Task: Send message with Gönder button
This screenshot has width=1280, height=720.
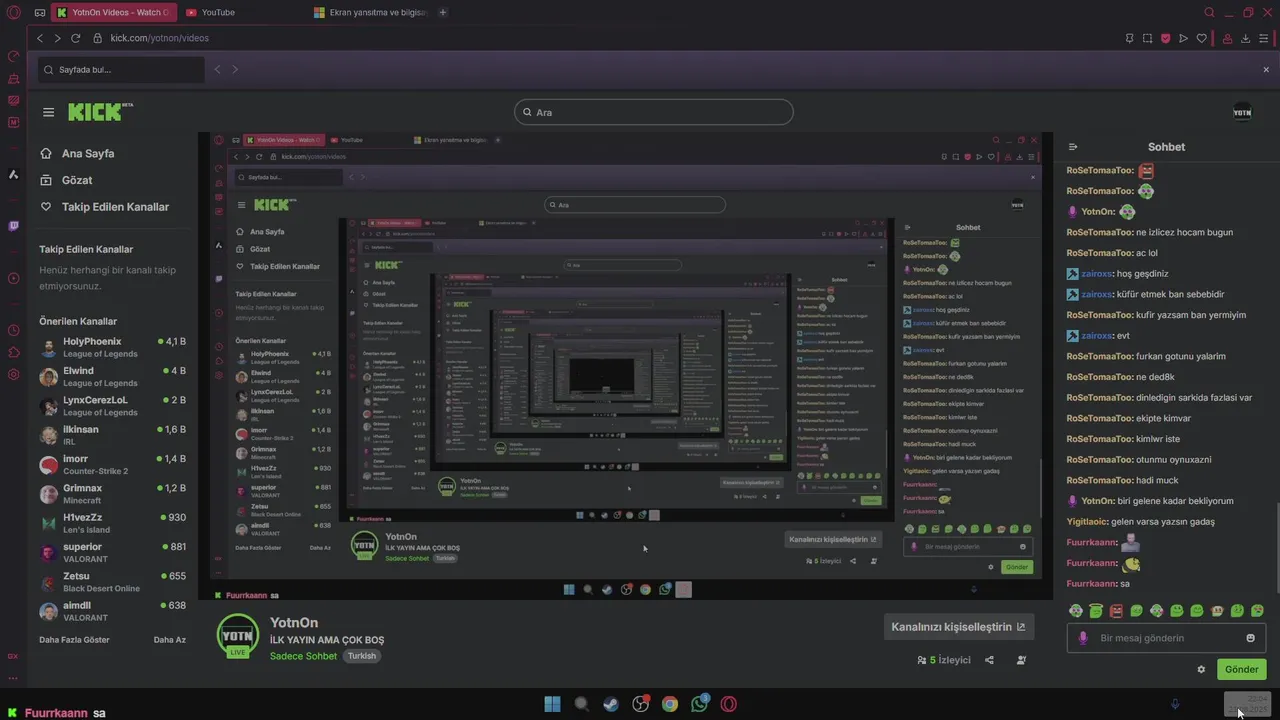Action: [1241, 670]
